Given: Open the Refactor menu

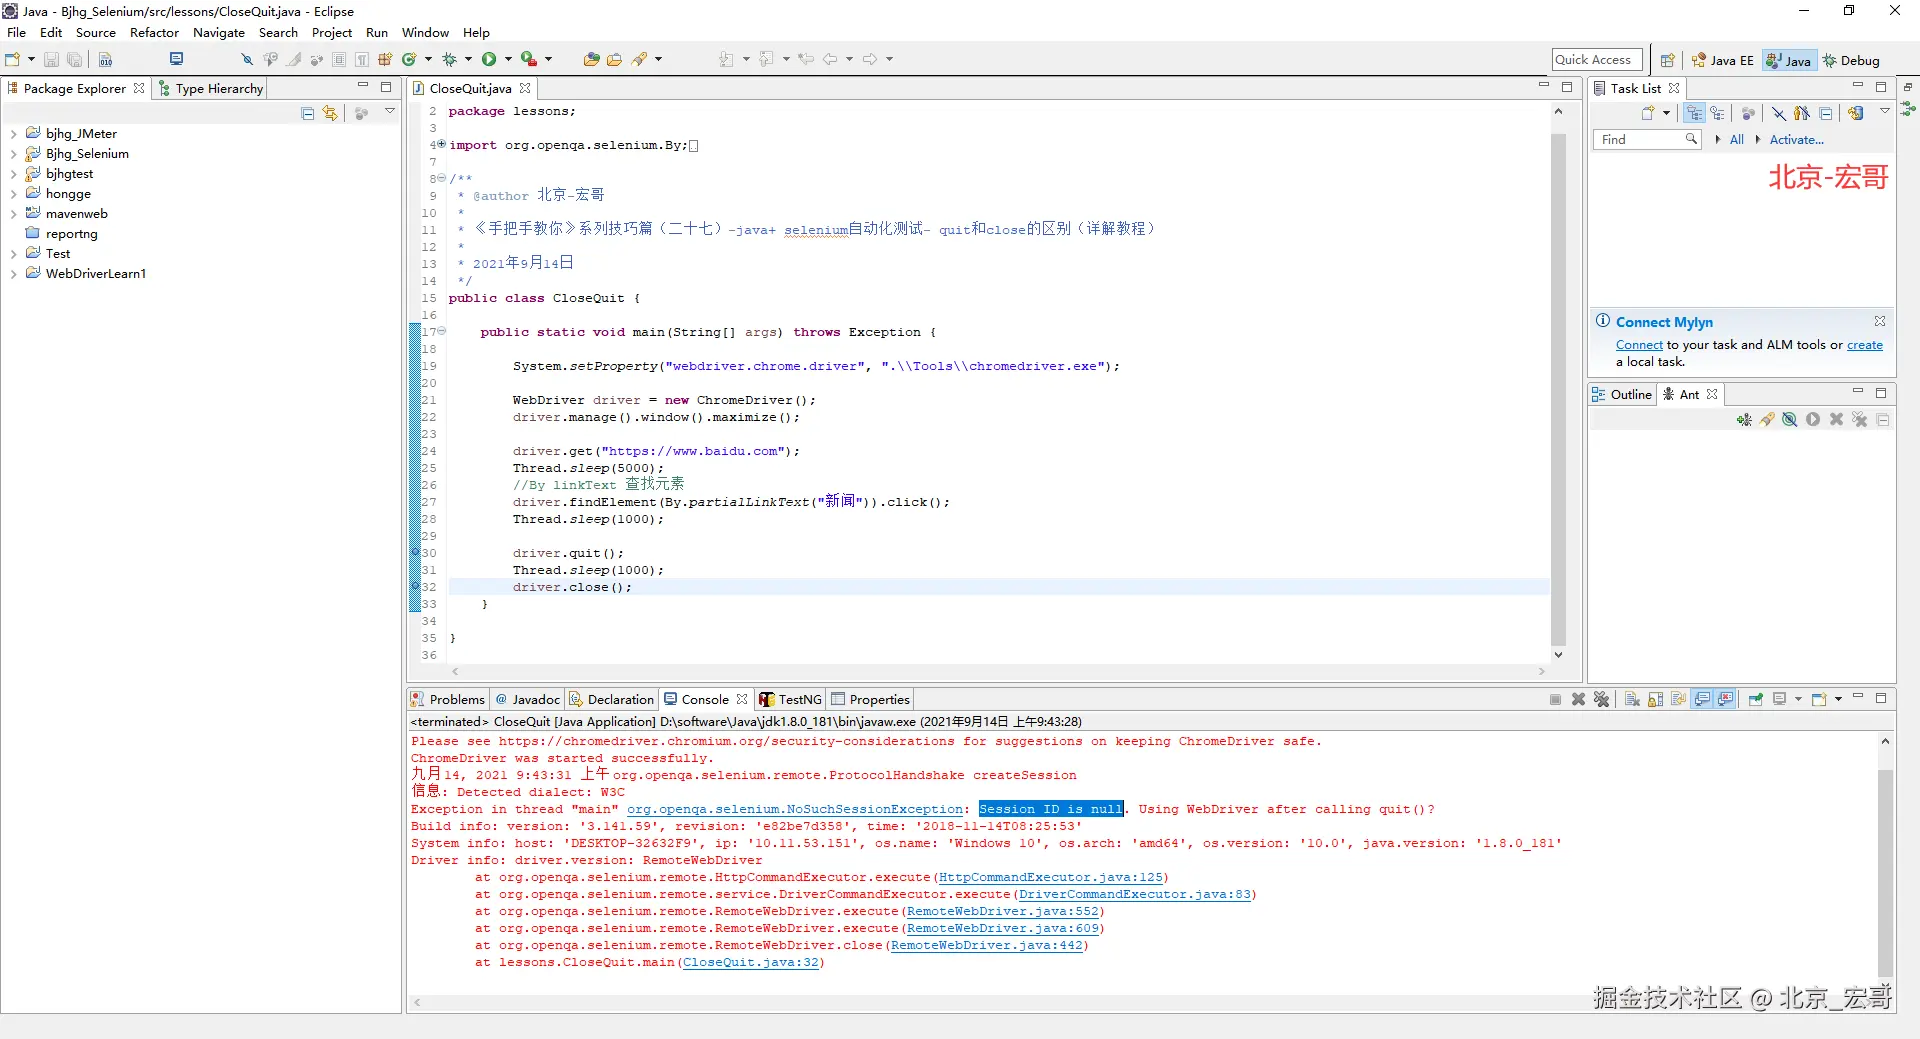Looking at the screenshot, I should pos(154,32).
